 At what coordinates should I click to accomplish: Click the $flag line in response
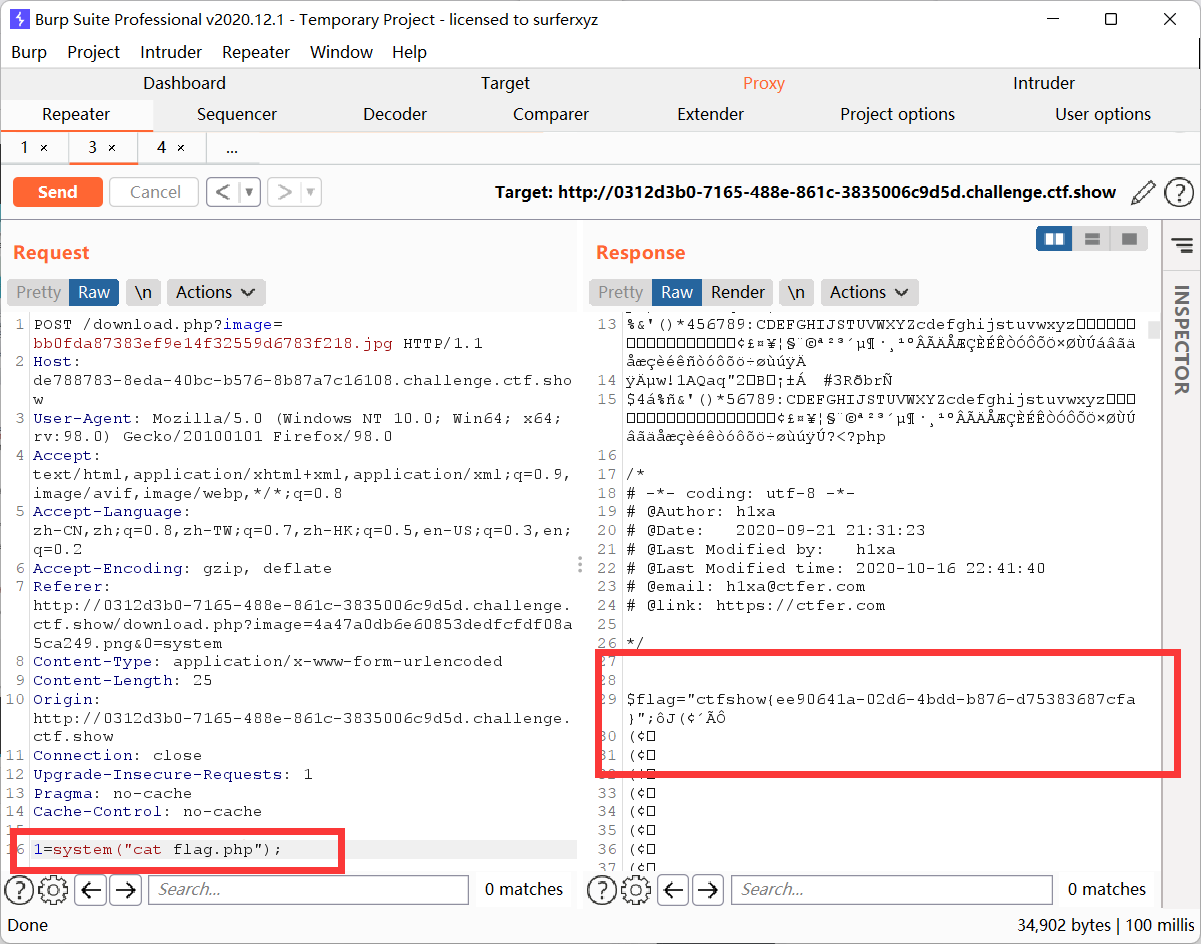click(x=881, y=699)
